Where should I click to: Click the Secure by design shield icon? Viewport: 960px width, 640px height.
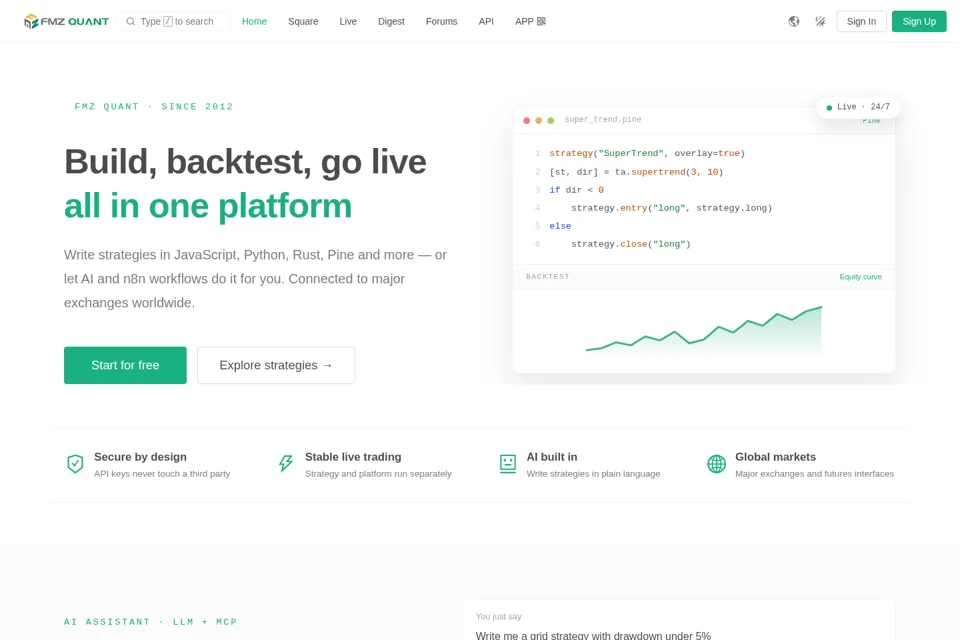tap(75, 464)
